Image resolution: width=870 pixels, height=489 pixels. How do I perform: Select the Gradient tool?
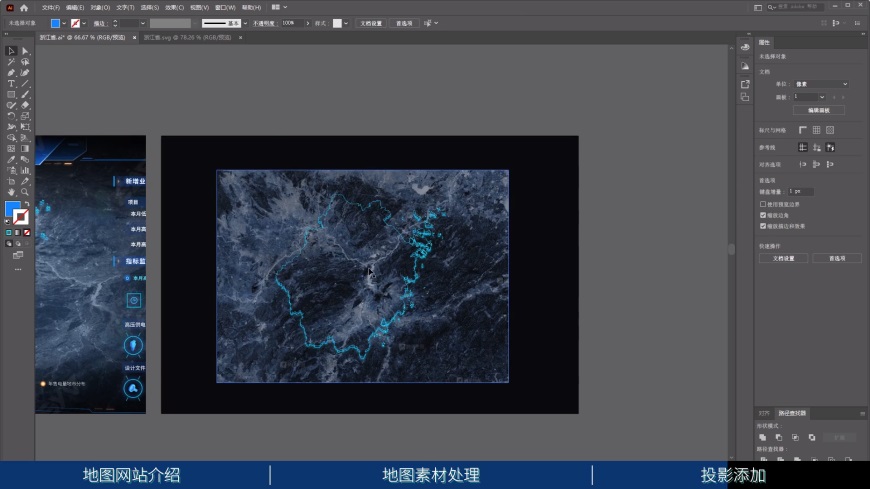point(25,149)
